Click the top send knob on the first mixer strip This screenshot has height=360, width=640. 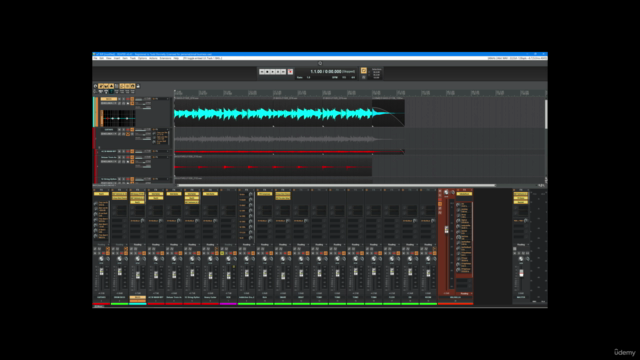tap(96, 203)
